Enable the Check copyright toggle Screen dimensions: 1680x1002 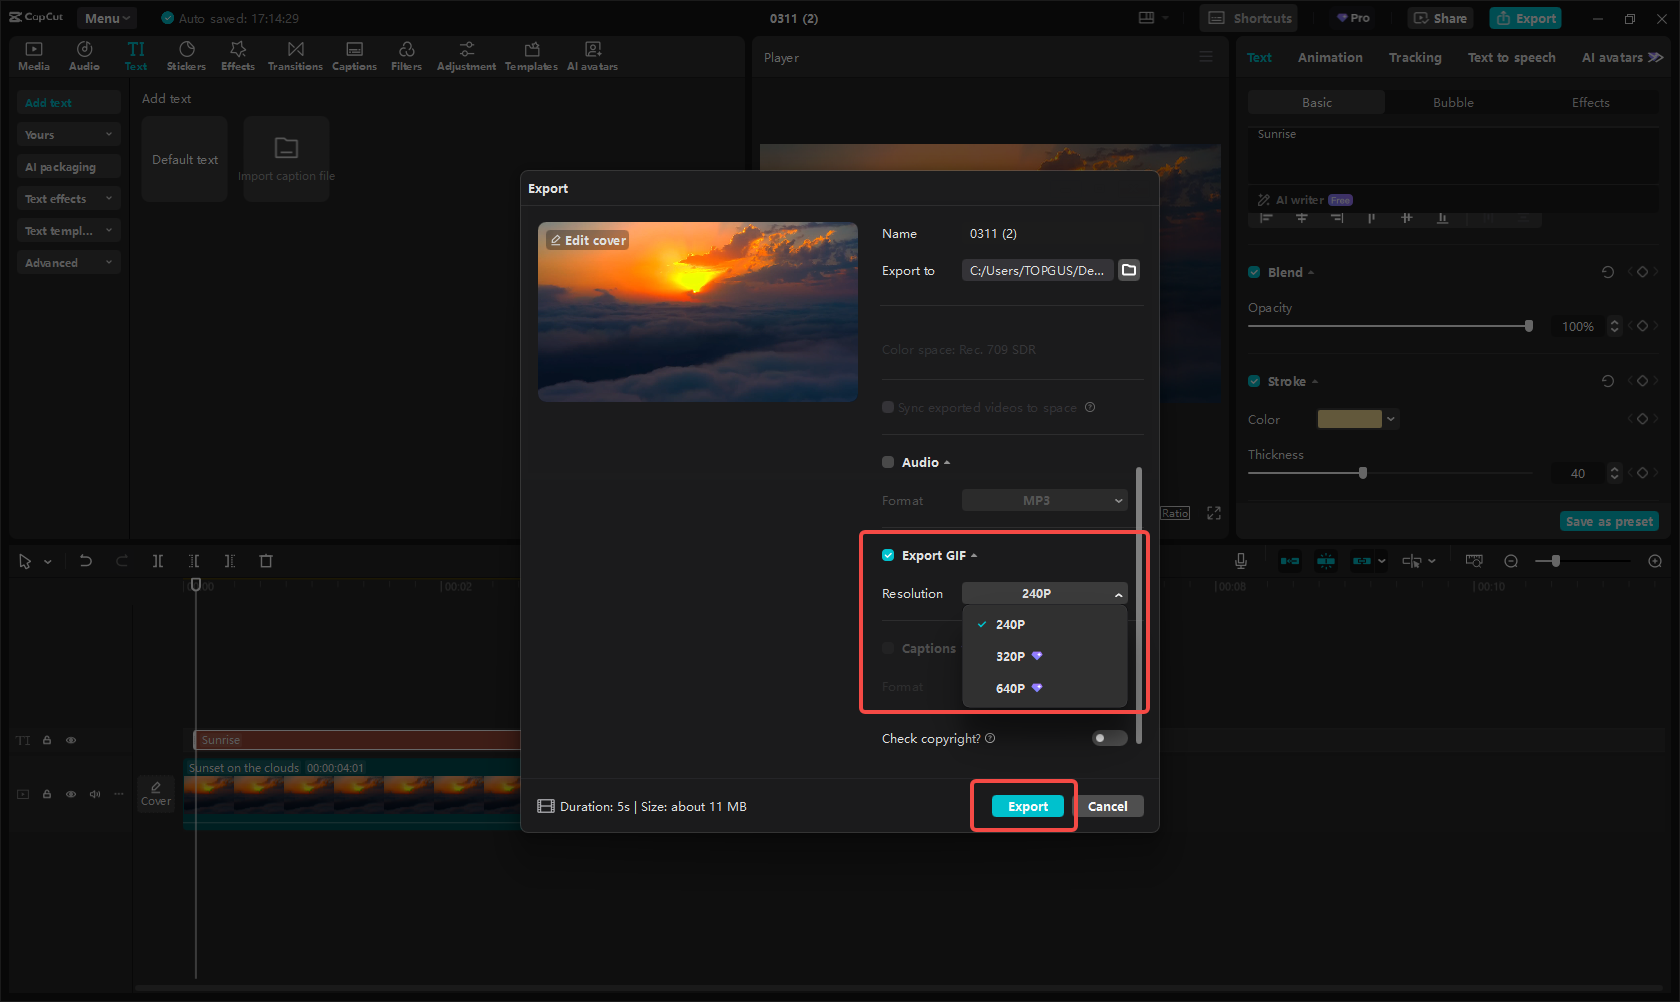1109,738
